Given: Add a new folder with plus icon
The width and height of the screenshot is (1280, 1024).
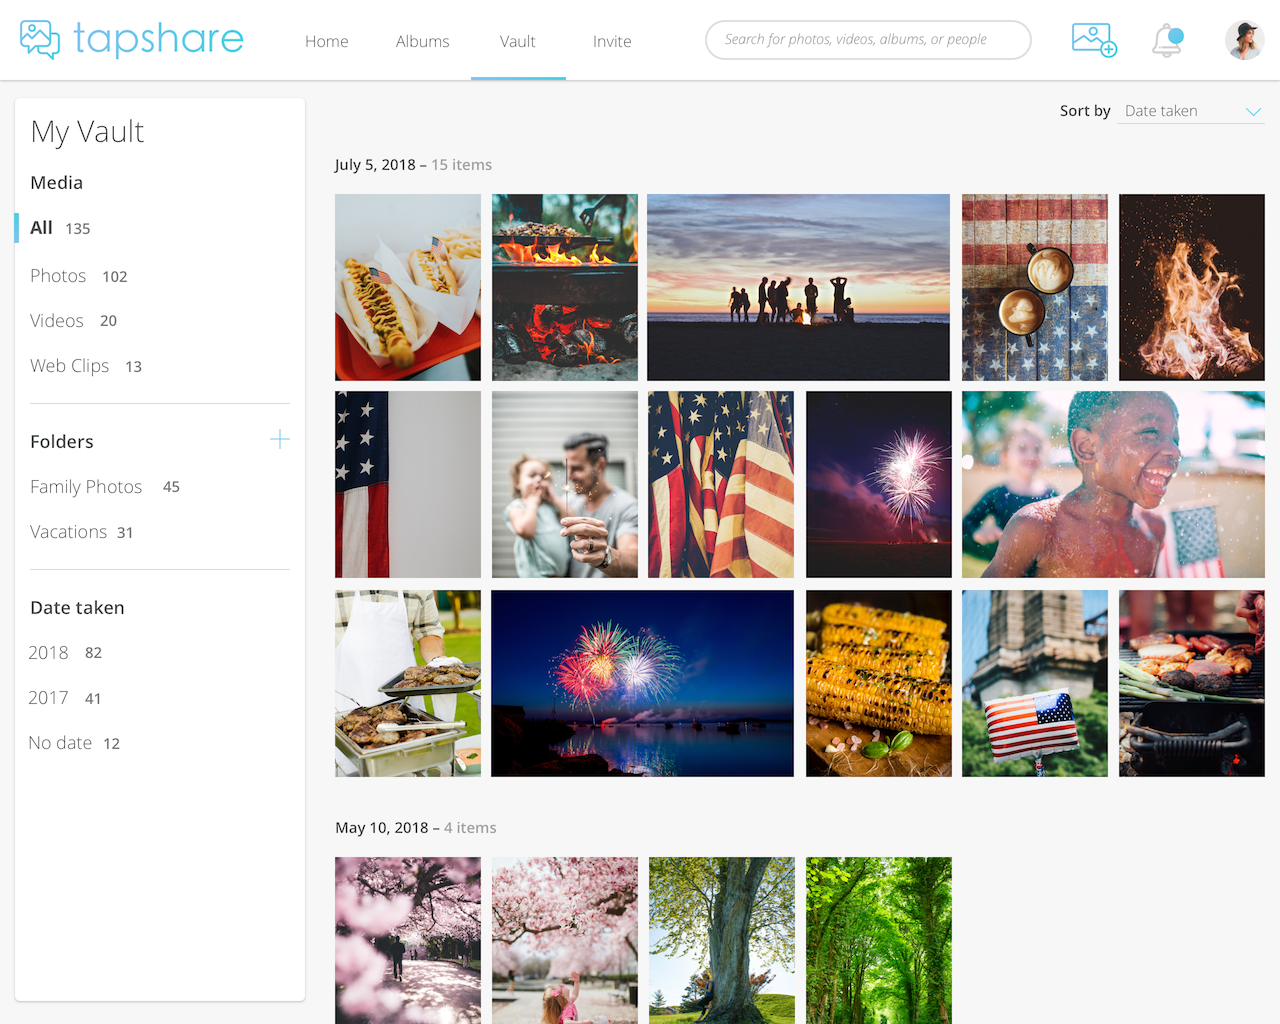Looking at the screenshot, I should 280,440.
